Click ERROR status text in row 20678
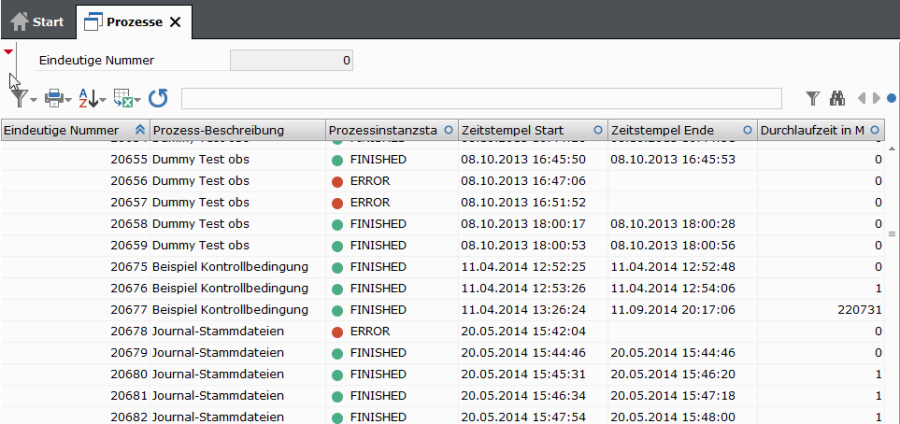 pos(370,331)
